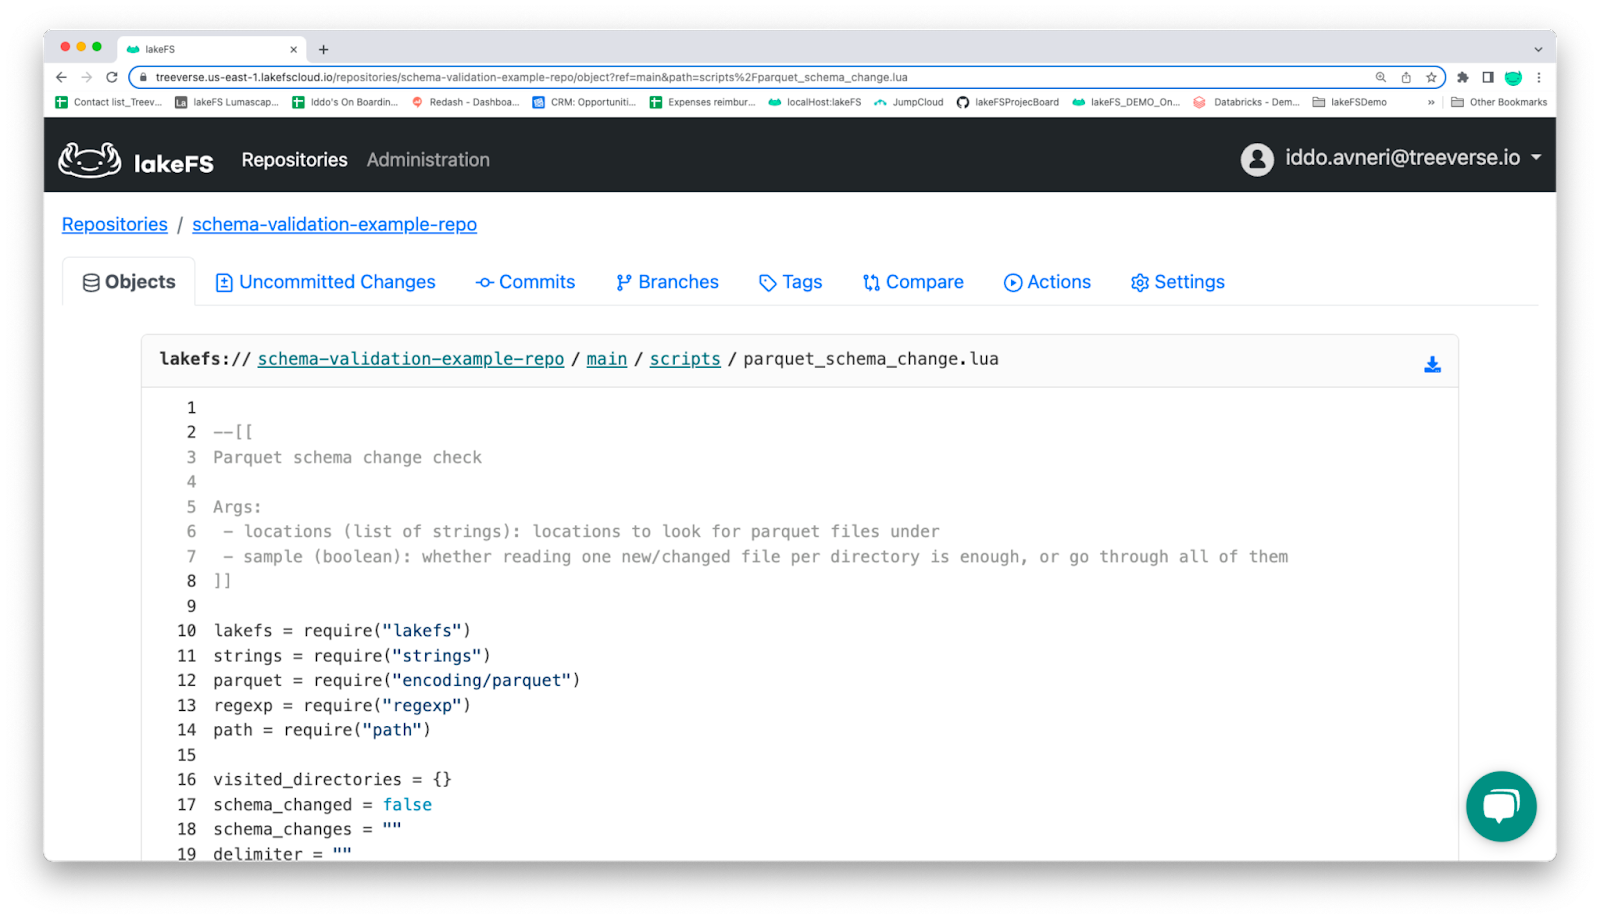This screenshot has width=1600, height=919.
Task: Click the zoom magnifier in address bar
Action: click(x=1381, y=77)
